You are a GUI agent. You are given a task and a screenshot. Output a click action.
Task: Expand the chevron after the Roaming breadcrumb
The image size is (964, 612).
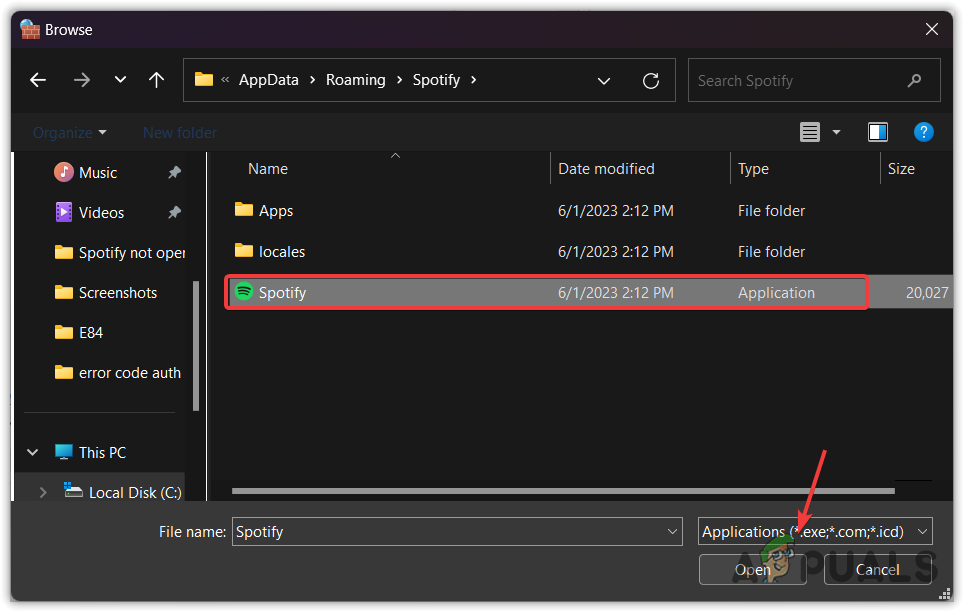click(400, 80)
